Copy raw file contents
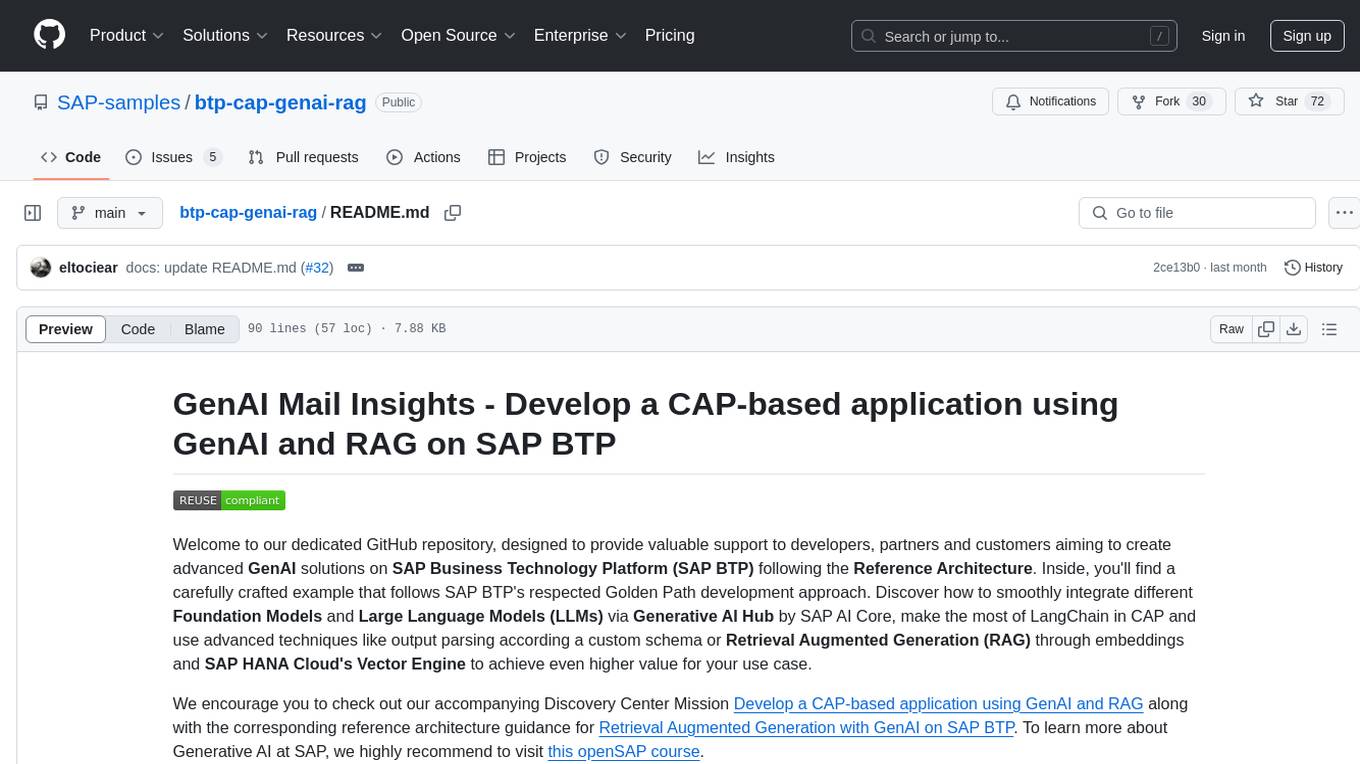Screen dimensions: 1360x764 point(1266,329)
